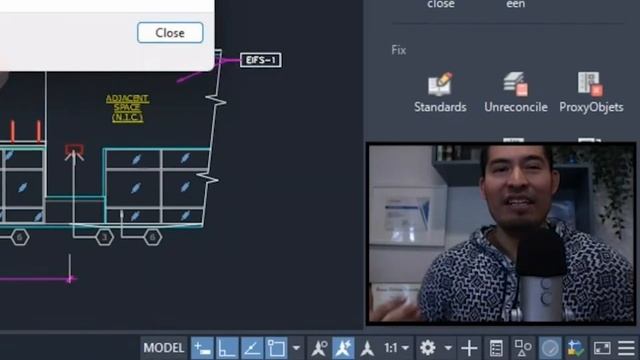The height and width of the screenshot is (360, 640).
Task: Click the annotation scale icon beside 1:1
Action: click(x=367, y=348)
